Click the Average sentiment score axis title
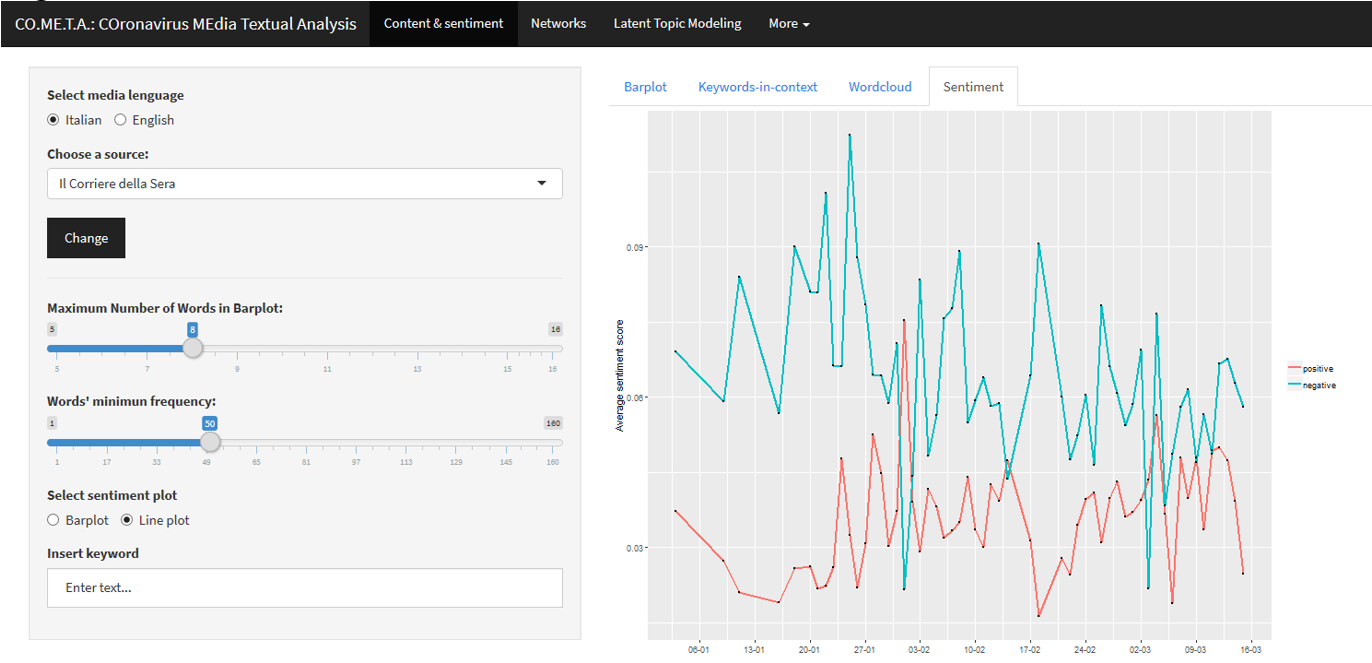Screen dimensions: 1372x663 click(620, 376)
